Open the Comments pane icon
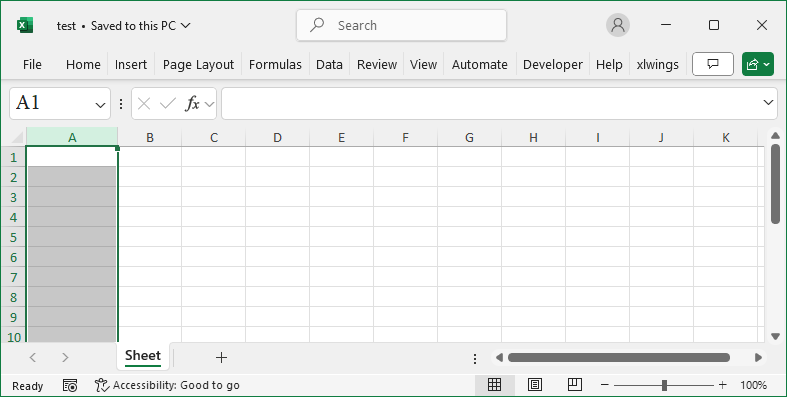This screenshot has width=787, height=397. (713, 64)
